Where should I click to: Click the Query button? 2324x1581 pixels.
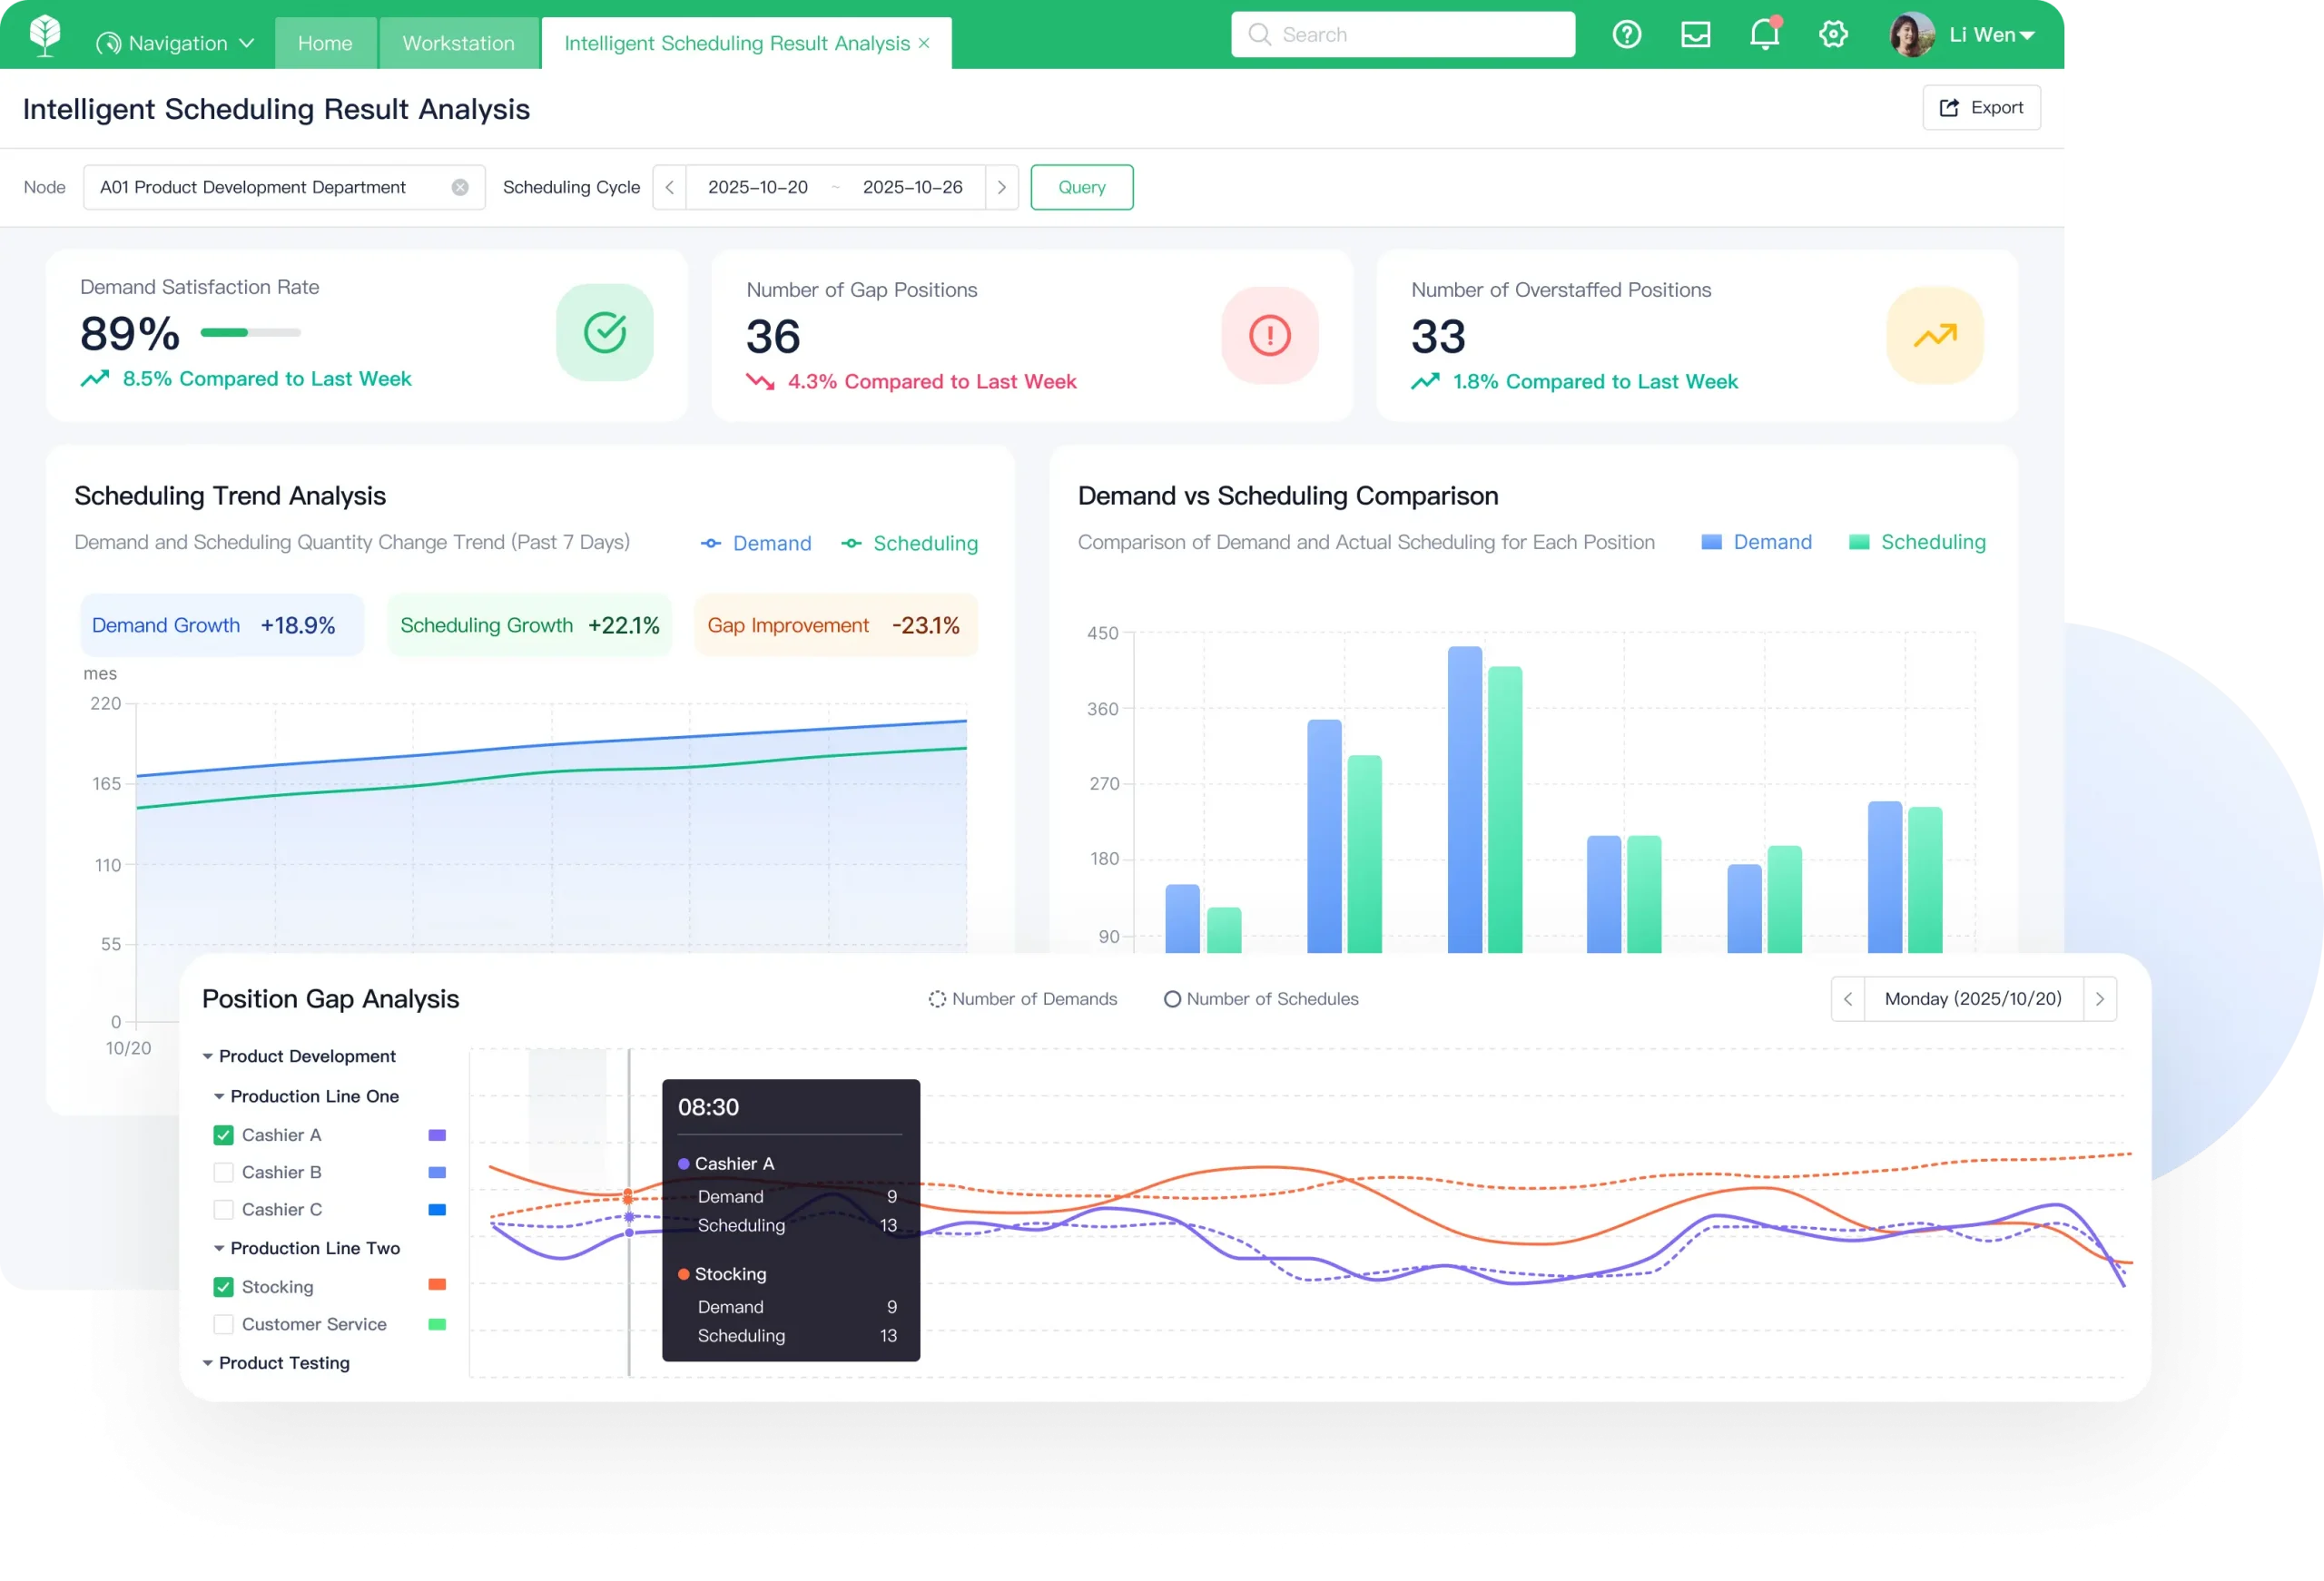click(1081, 187)
